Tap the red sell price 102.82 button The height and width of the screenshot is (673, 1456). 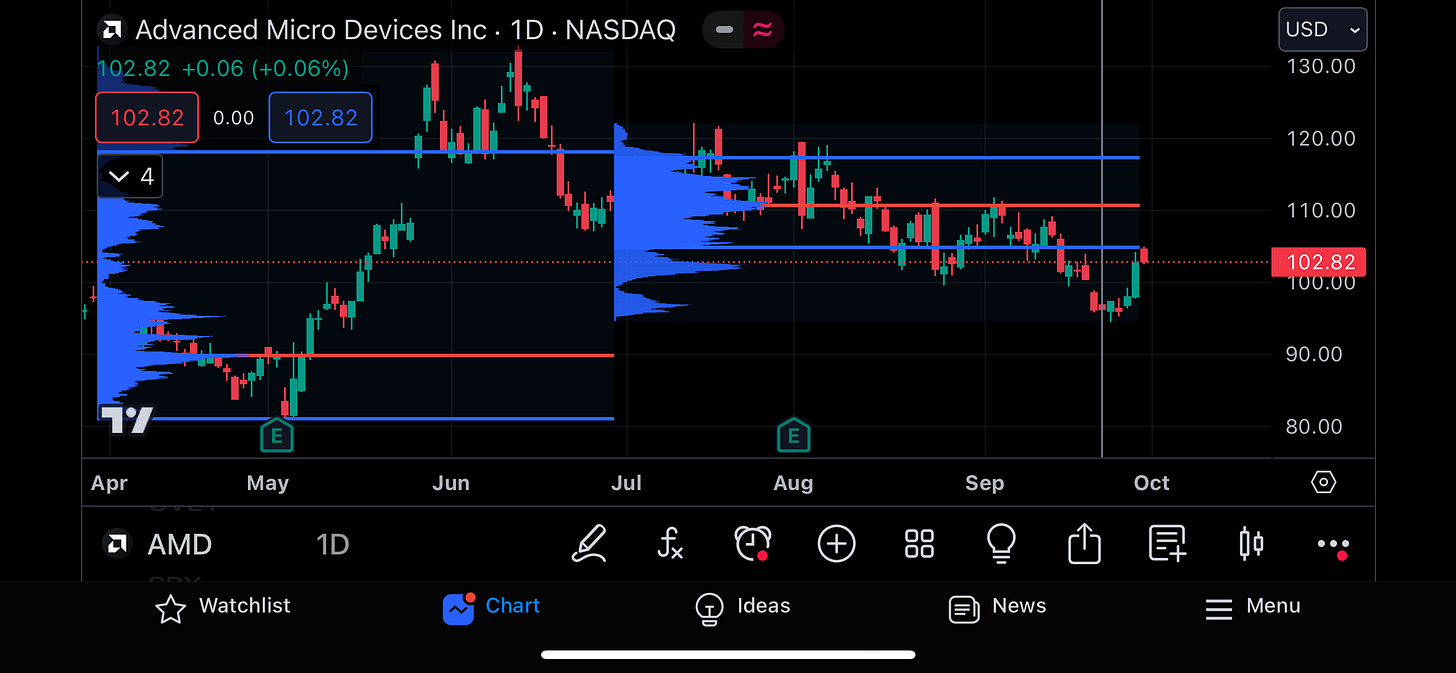pyautogui.click(x=147, y=118)
